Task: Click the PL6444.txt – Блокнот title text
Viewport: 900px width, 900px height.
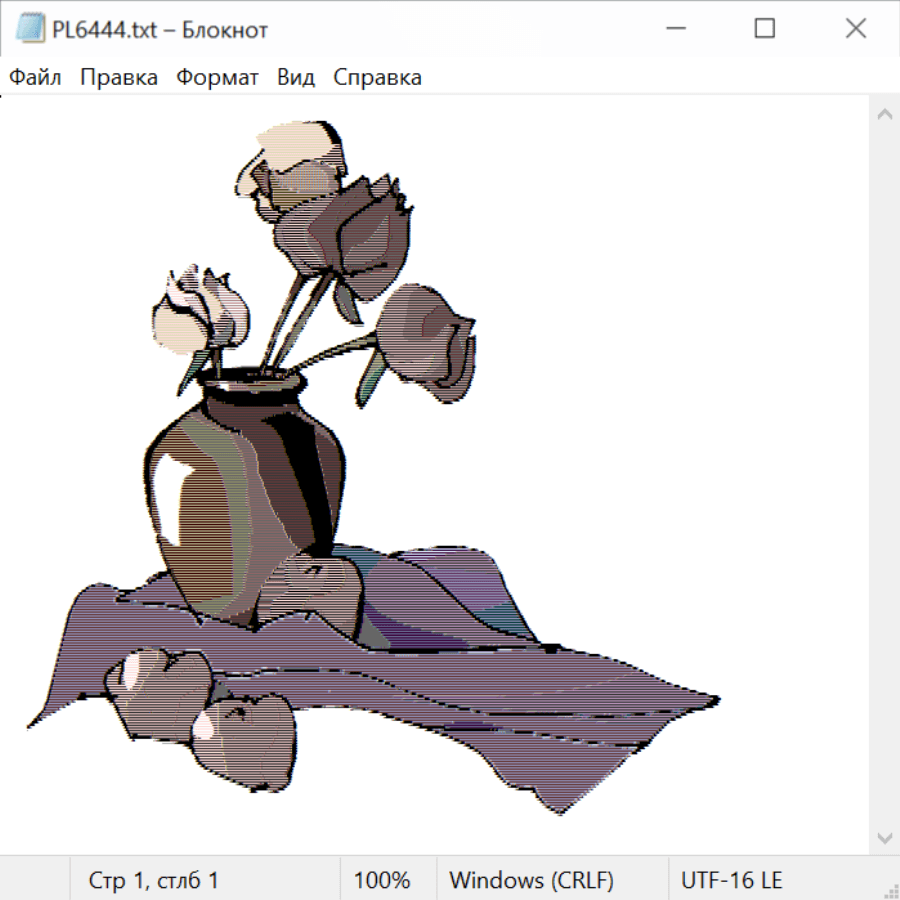Action: click(160, 30)
